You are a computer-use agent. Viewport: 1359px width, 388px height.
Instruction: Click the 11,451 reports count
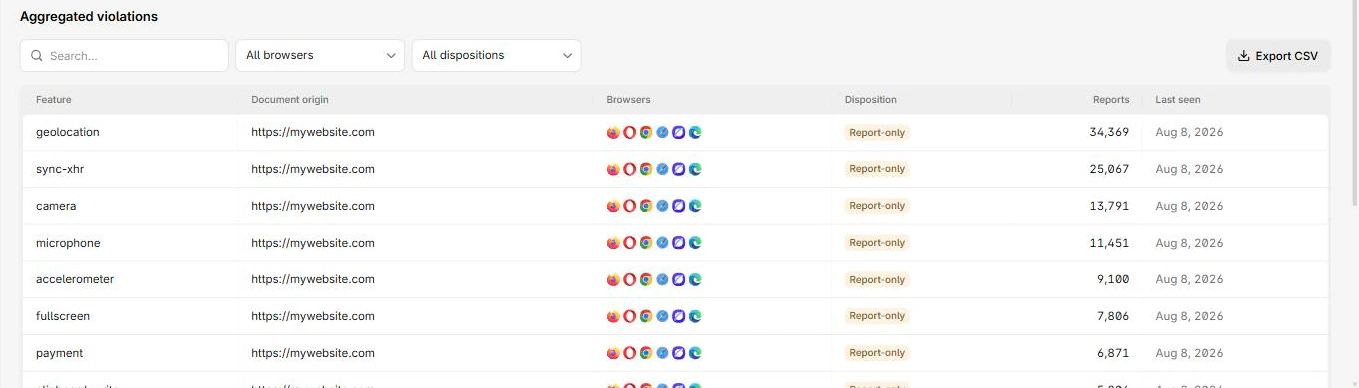pyautogui.click(x=1109, y=243)
